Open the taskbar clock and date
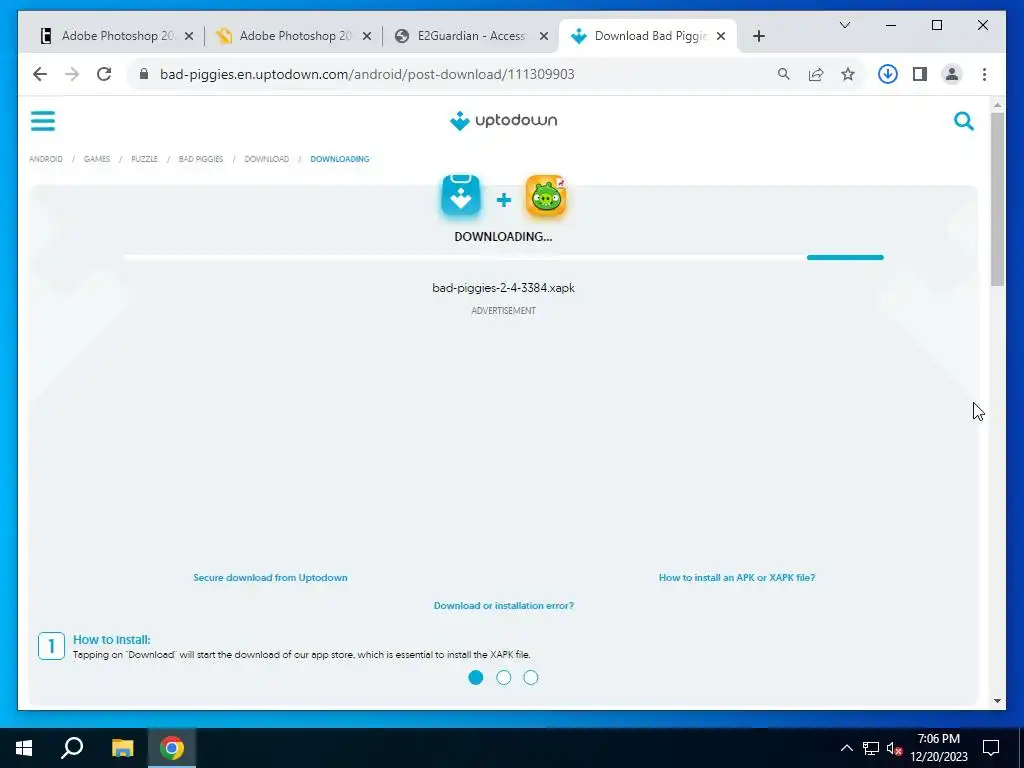Screen dimensions: 1024x768 [x=939, y=748]
